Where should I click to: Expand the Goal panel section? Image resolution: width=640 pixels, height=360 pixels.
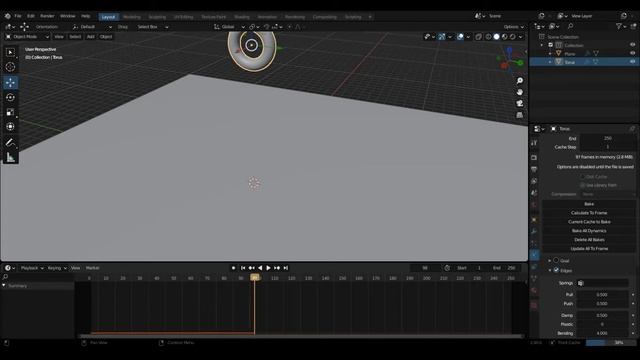pos(549,260)
